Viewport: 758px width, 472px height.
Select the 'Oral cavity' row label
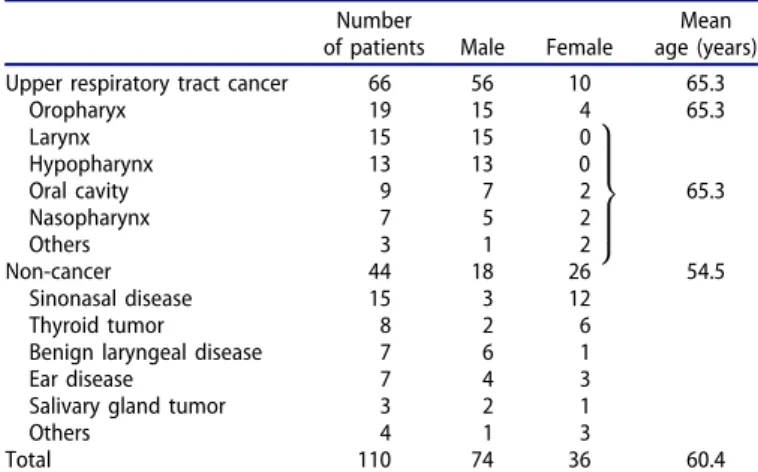pyautogui.click(x=79, y=192)
